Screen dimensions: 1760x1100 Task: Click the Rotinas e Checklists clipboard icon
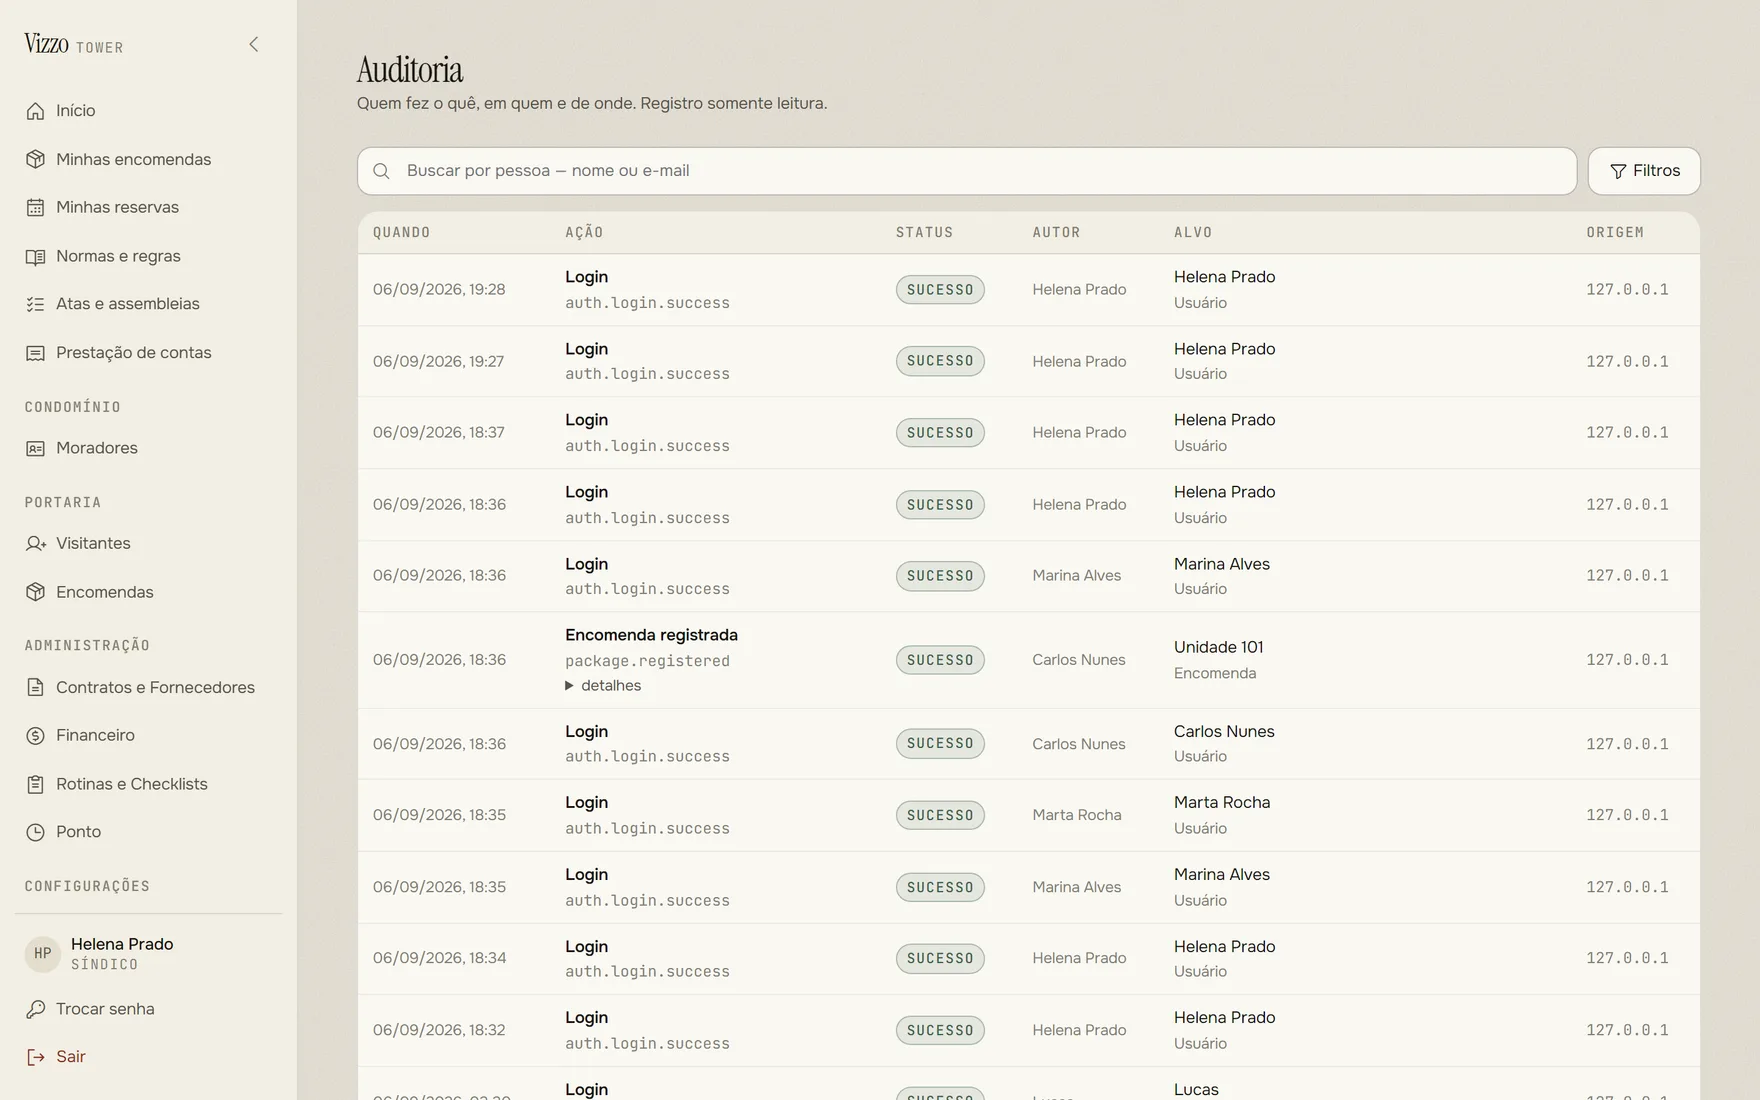pyautogui.click(x=35, y=784)
